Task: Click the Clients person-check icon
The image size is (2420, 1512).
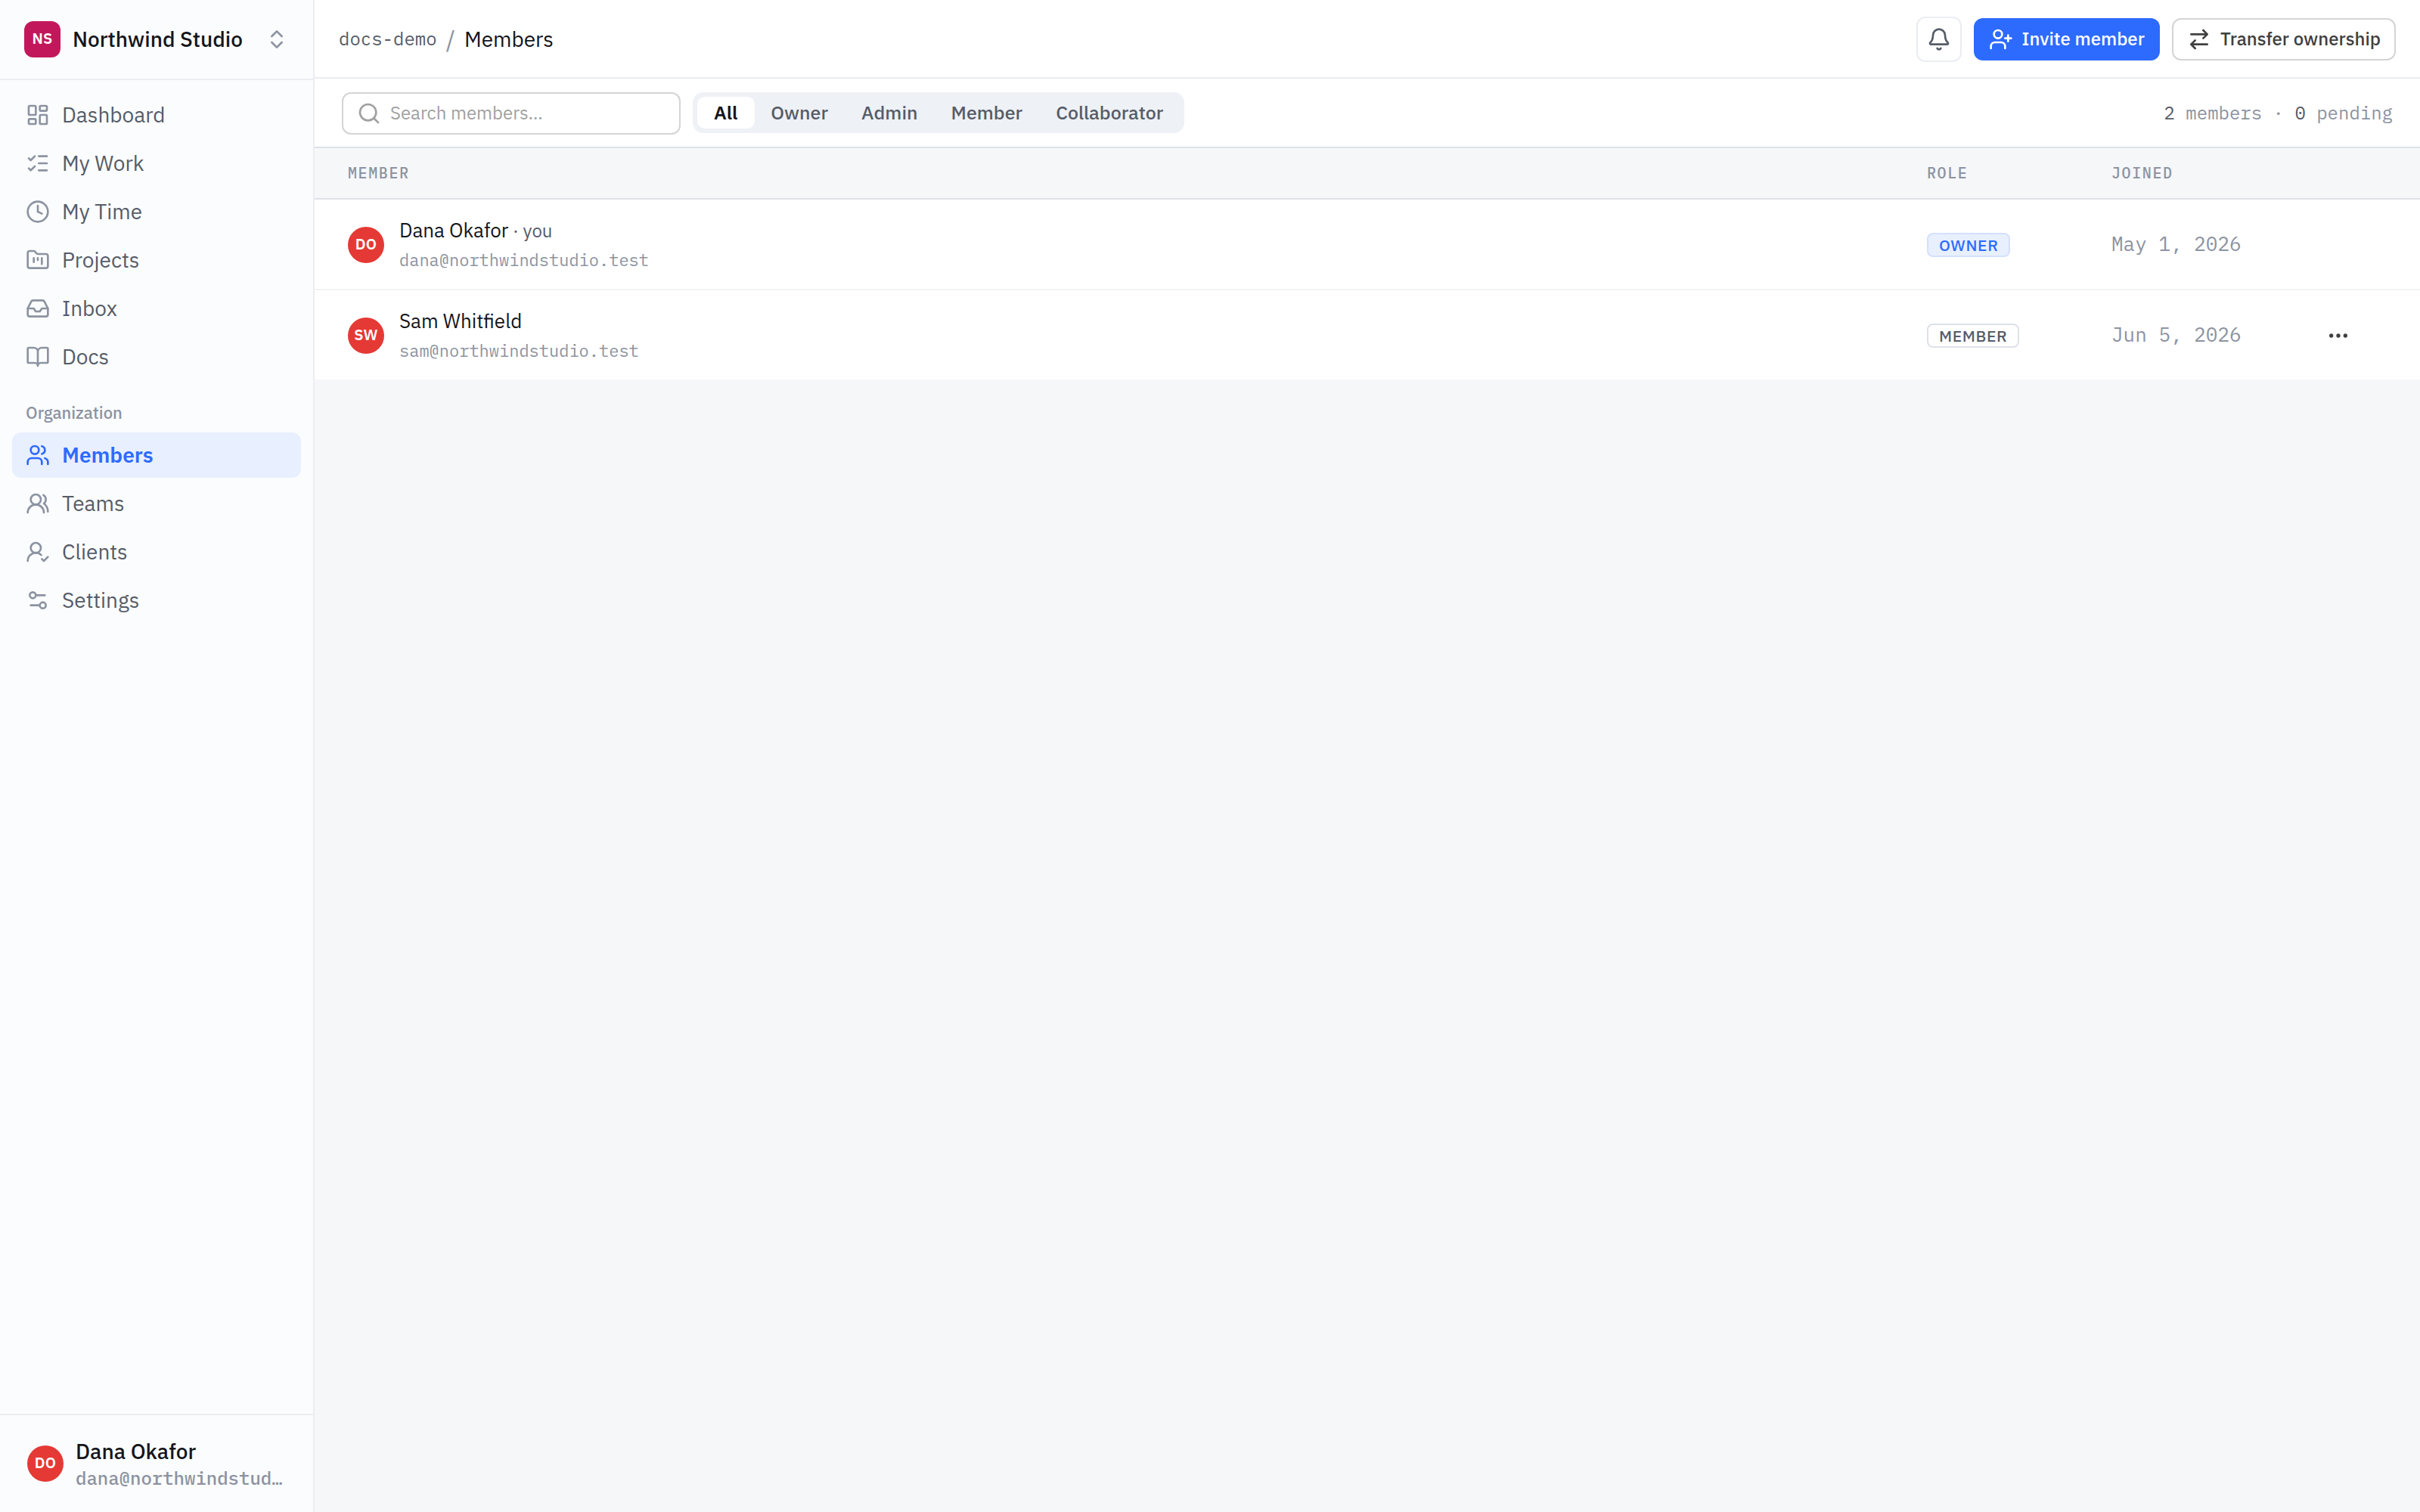Action: click(x=38, y=552)
